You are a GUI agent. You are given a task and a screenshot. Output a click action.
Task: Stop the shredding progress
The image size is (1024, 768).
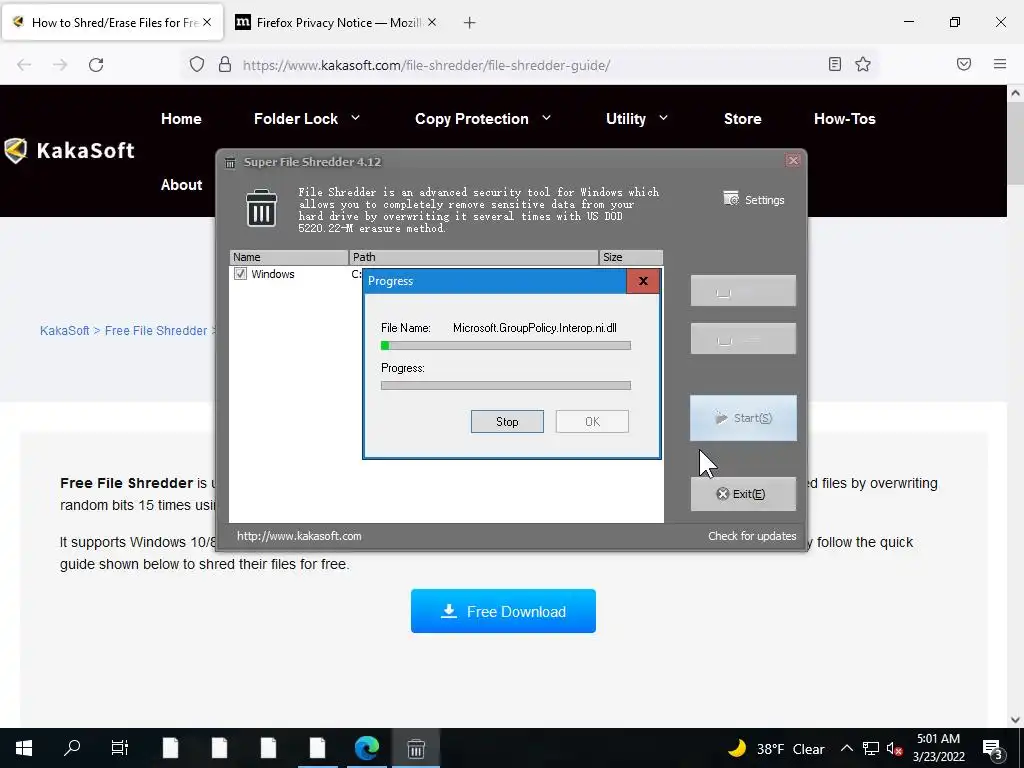tap(507, 422)
